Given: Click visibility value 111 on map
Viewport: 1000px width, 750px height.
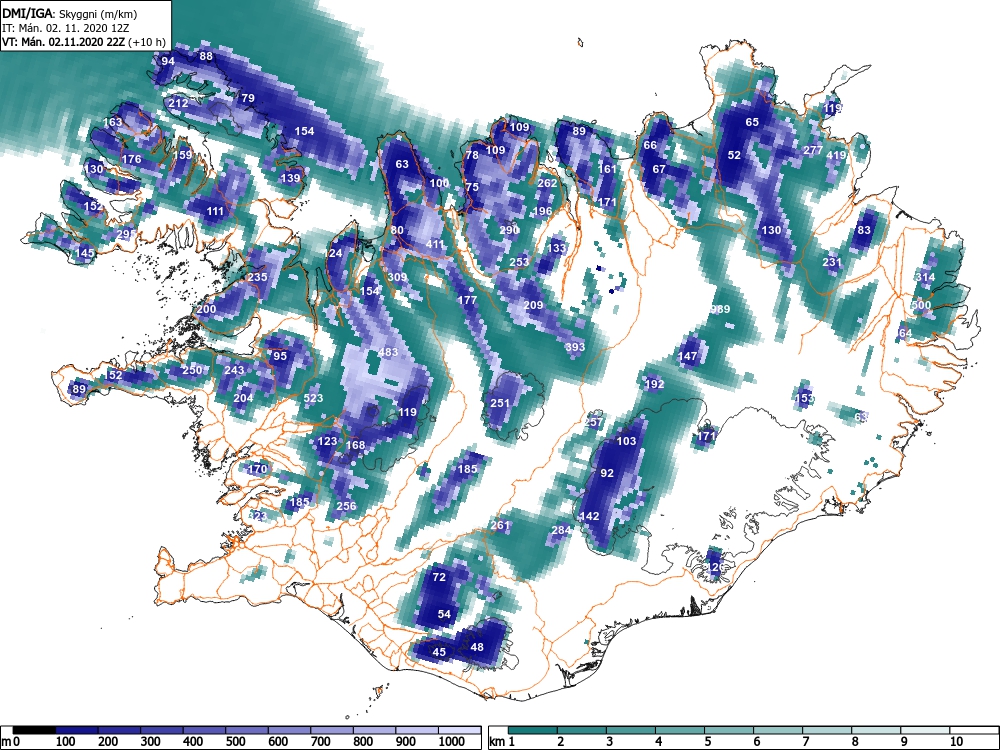Looking at the screenshot, I should [x=215, y=211].
